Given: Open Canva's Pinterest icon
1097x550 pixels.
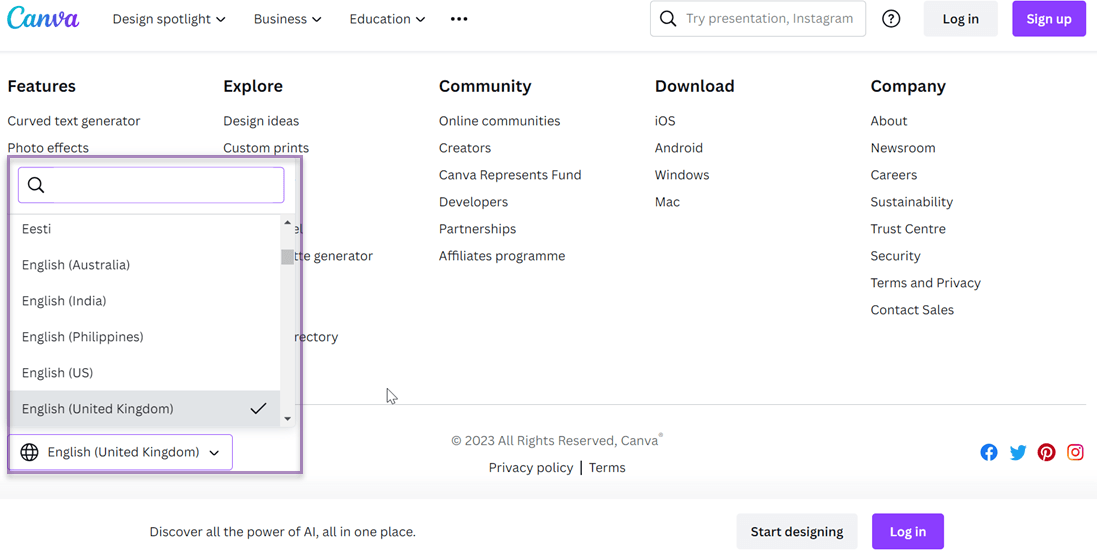Looking at the screenshot, I should [1047, 452].
